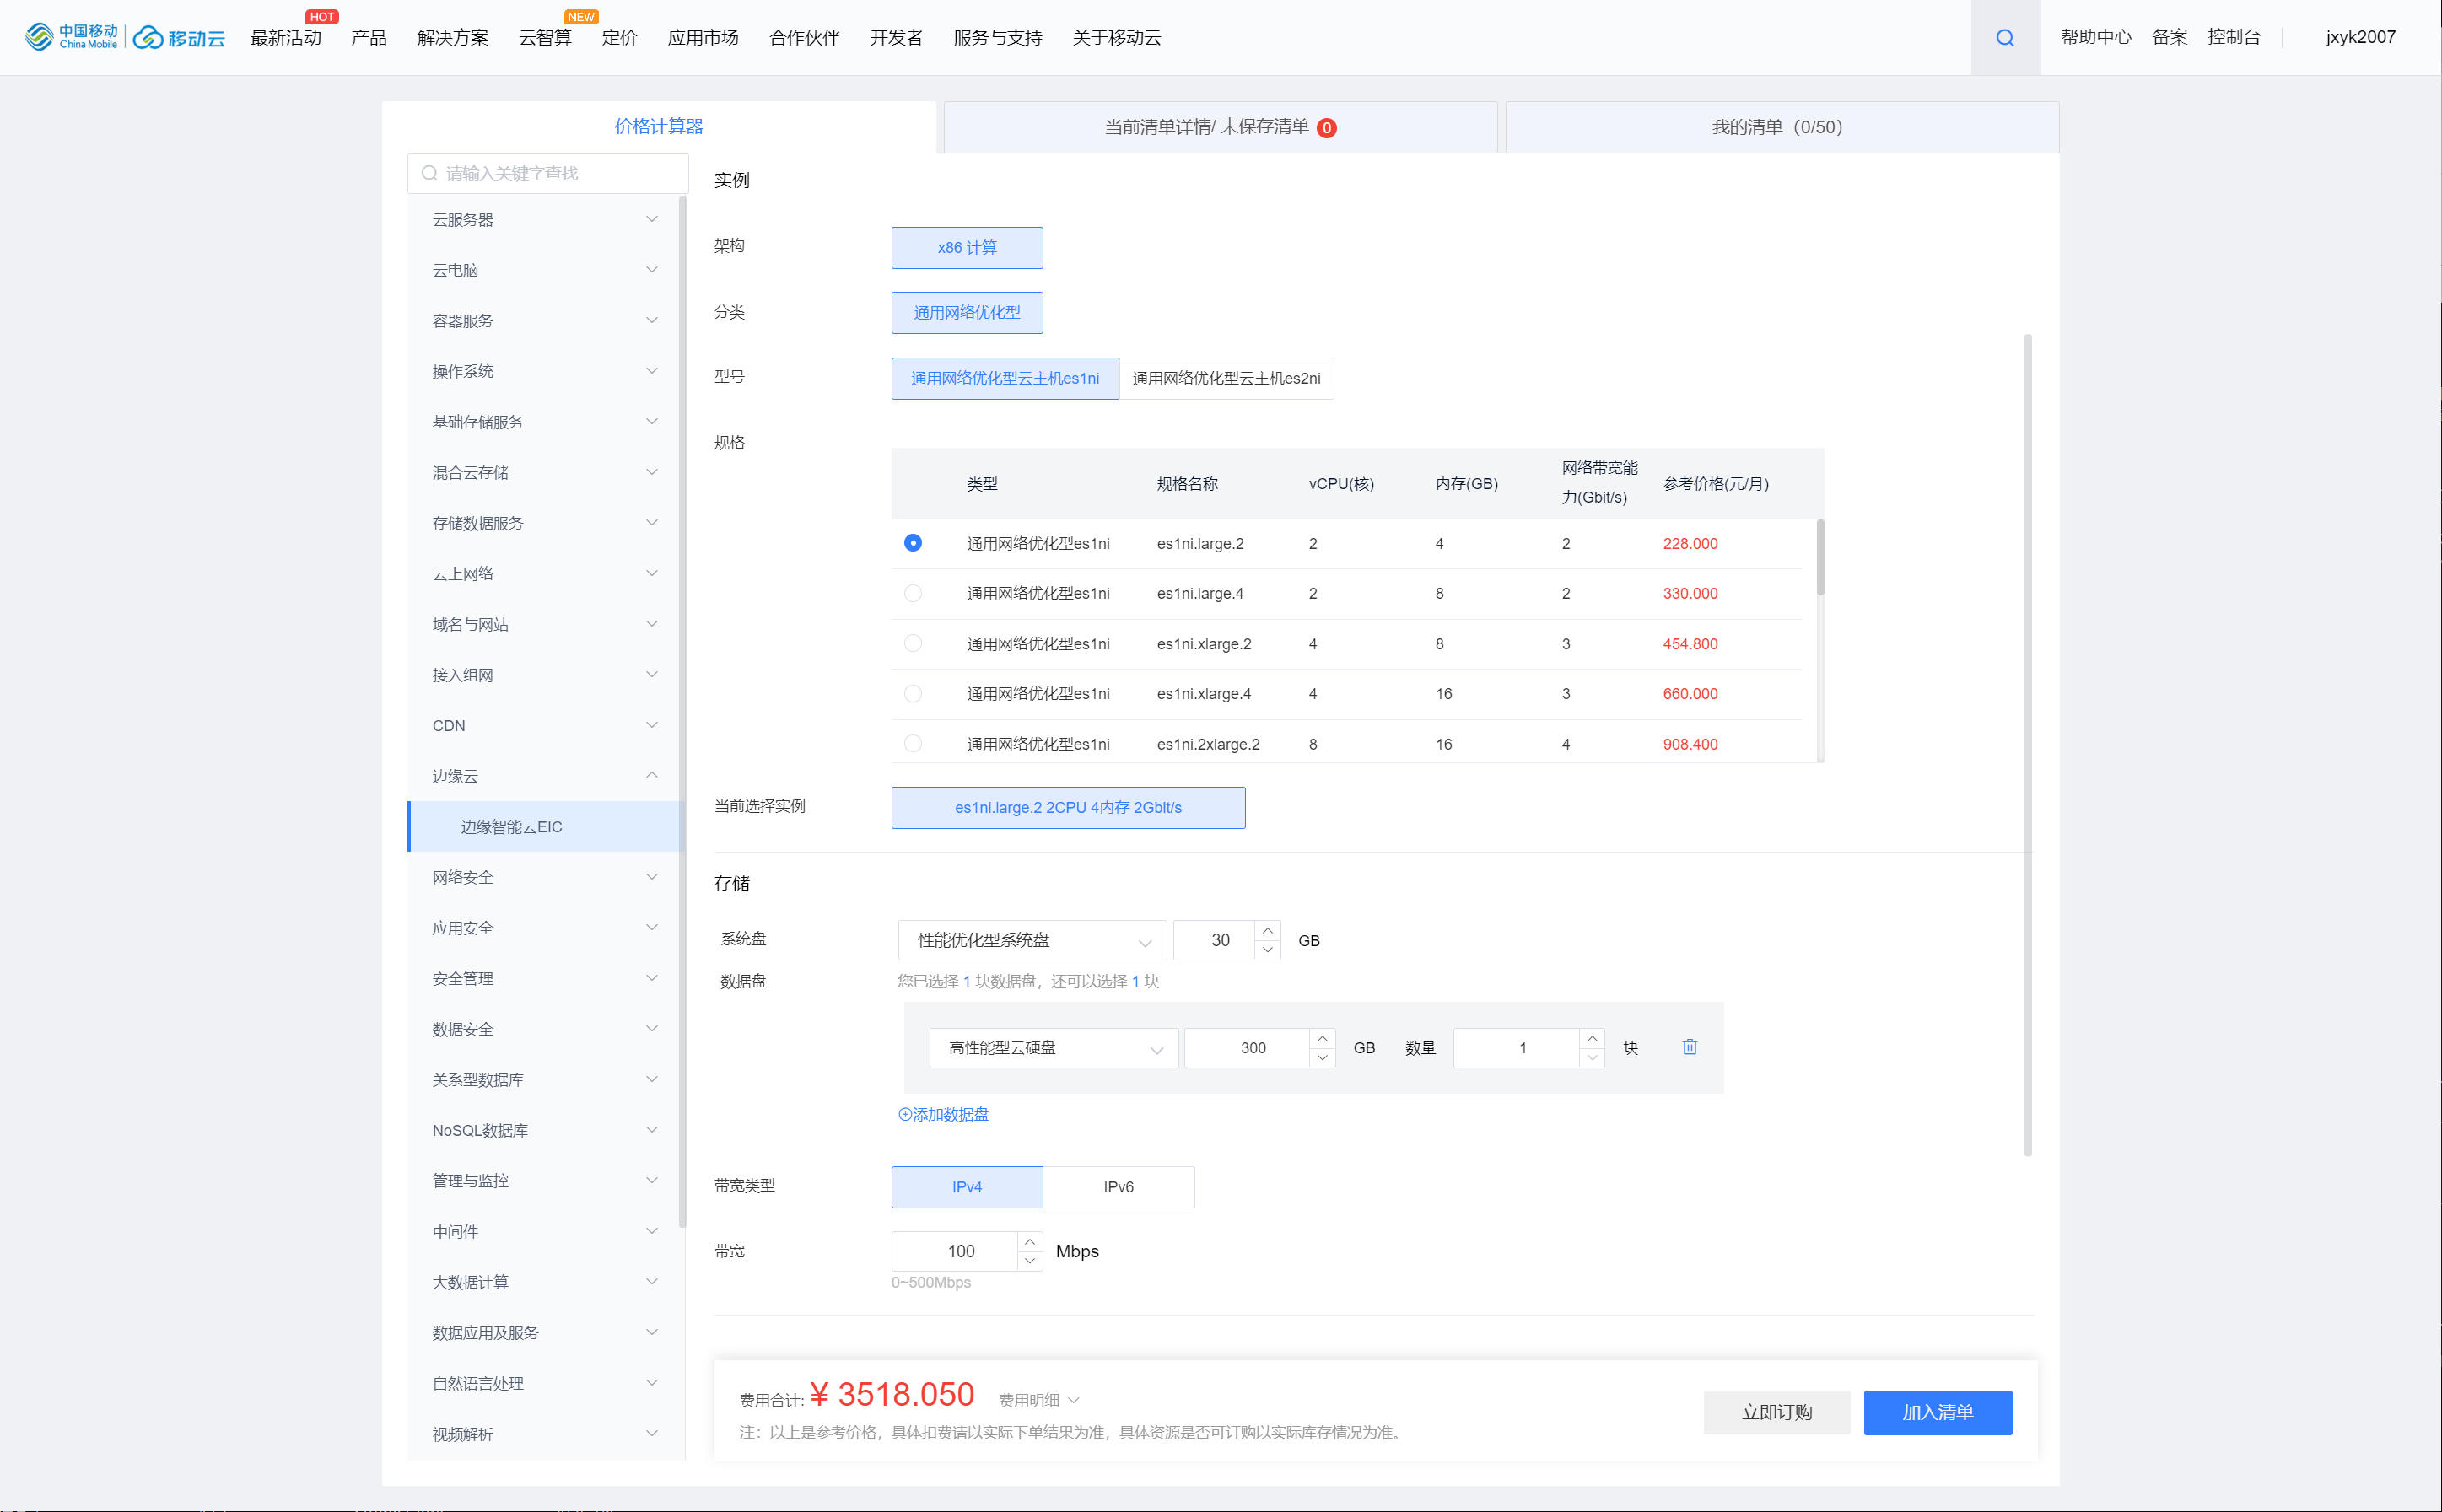2442x1512 pixels.
Task: Increase system disk size with up arrow
Action: [1267, 931]
